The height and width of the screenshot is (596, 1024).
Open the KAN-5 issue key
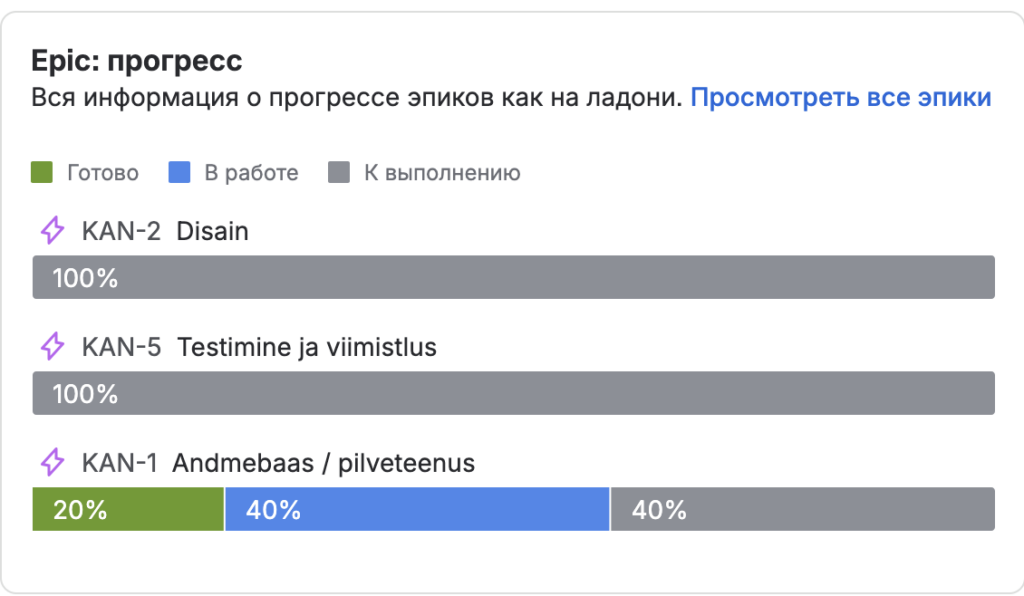click(x=121, y=347)
